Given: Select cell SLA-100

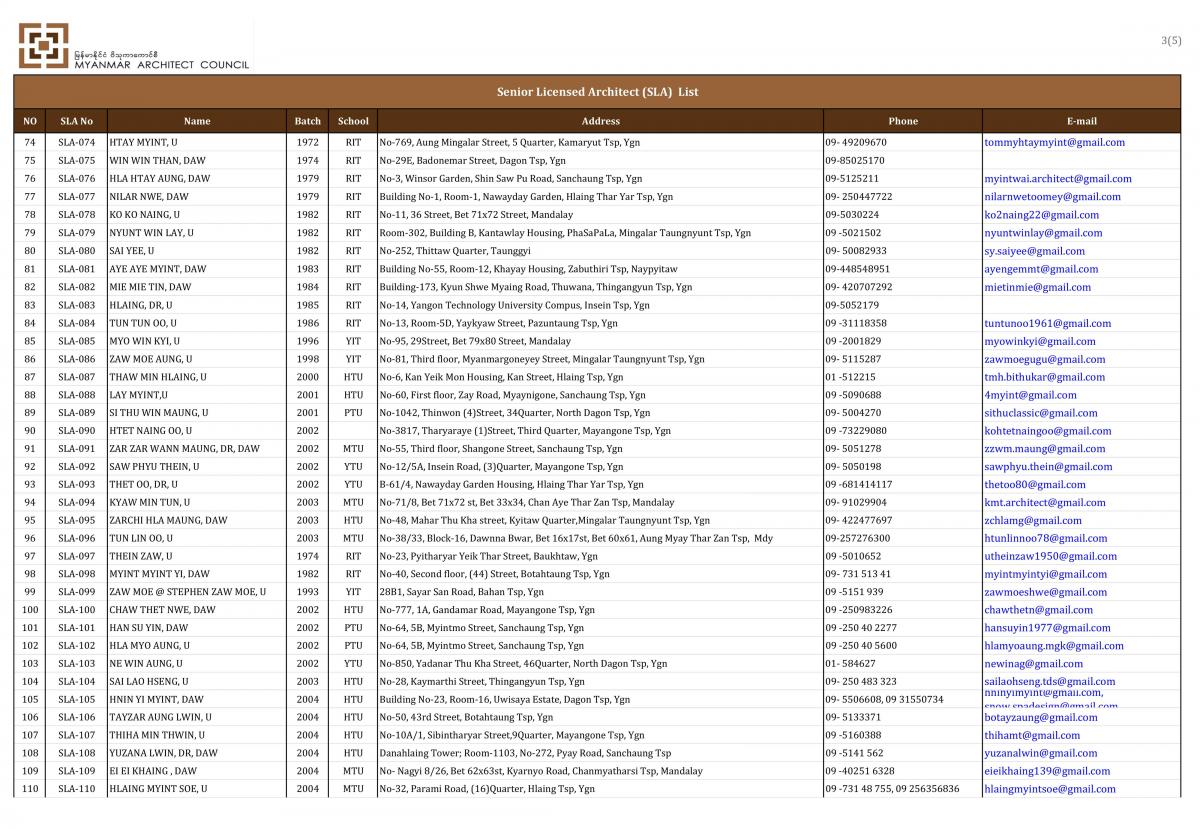Looking at the screenshot, I should click(x=76, y=610).
